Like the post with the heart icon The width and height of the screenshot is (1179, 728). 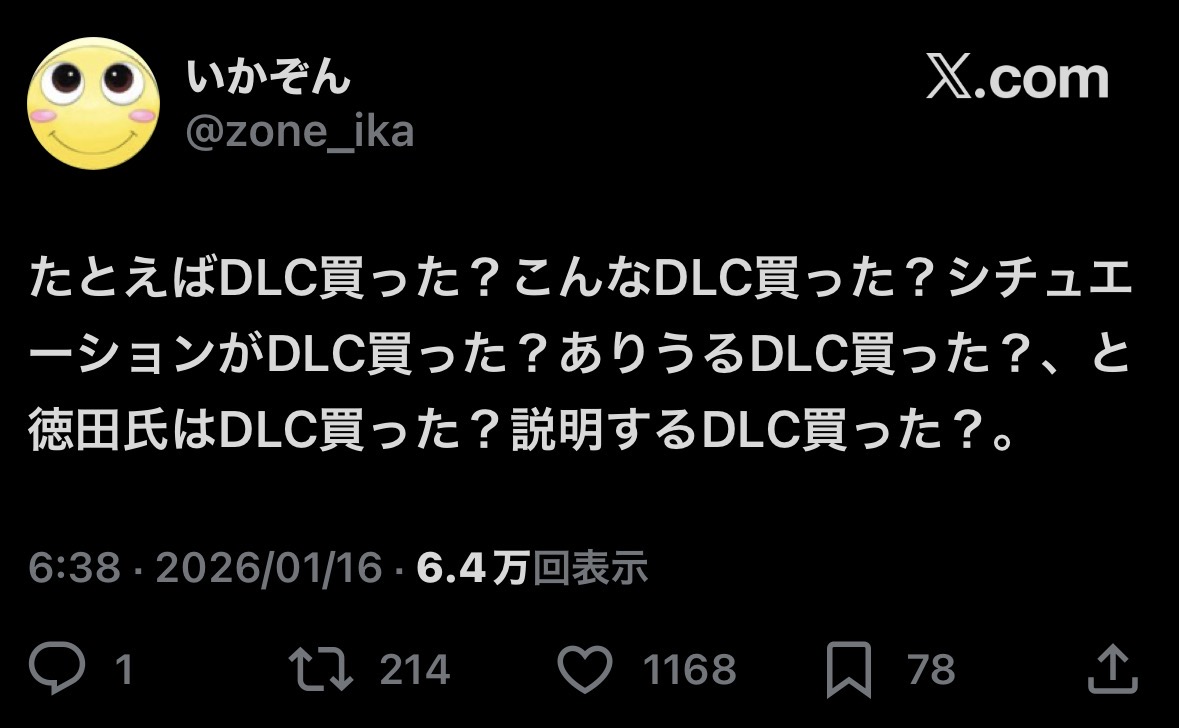tap(585, 669)
